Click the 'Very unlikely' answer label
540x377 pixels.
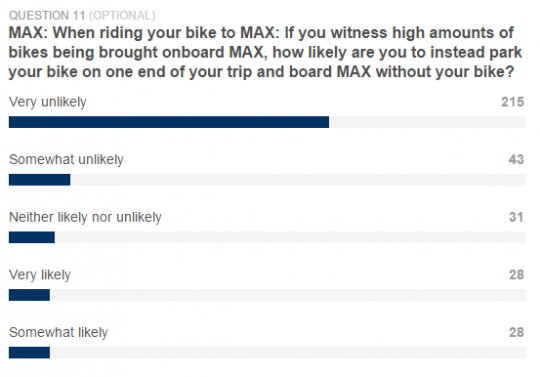(48, 102)
